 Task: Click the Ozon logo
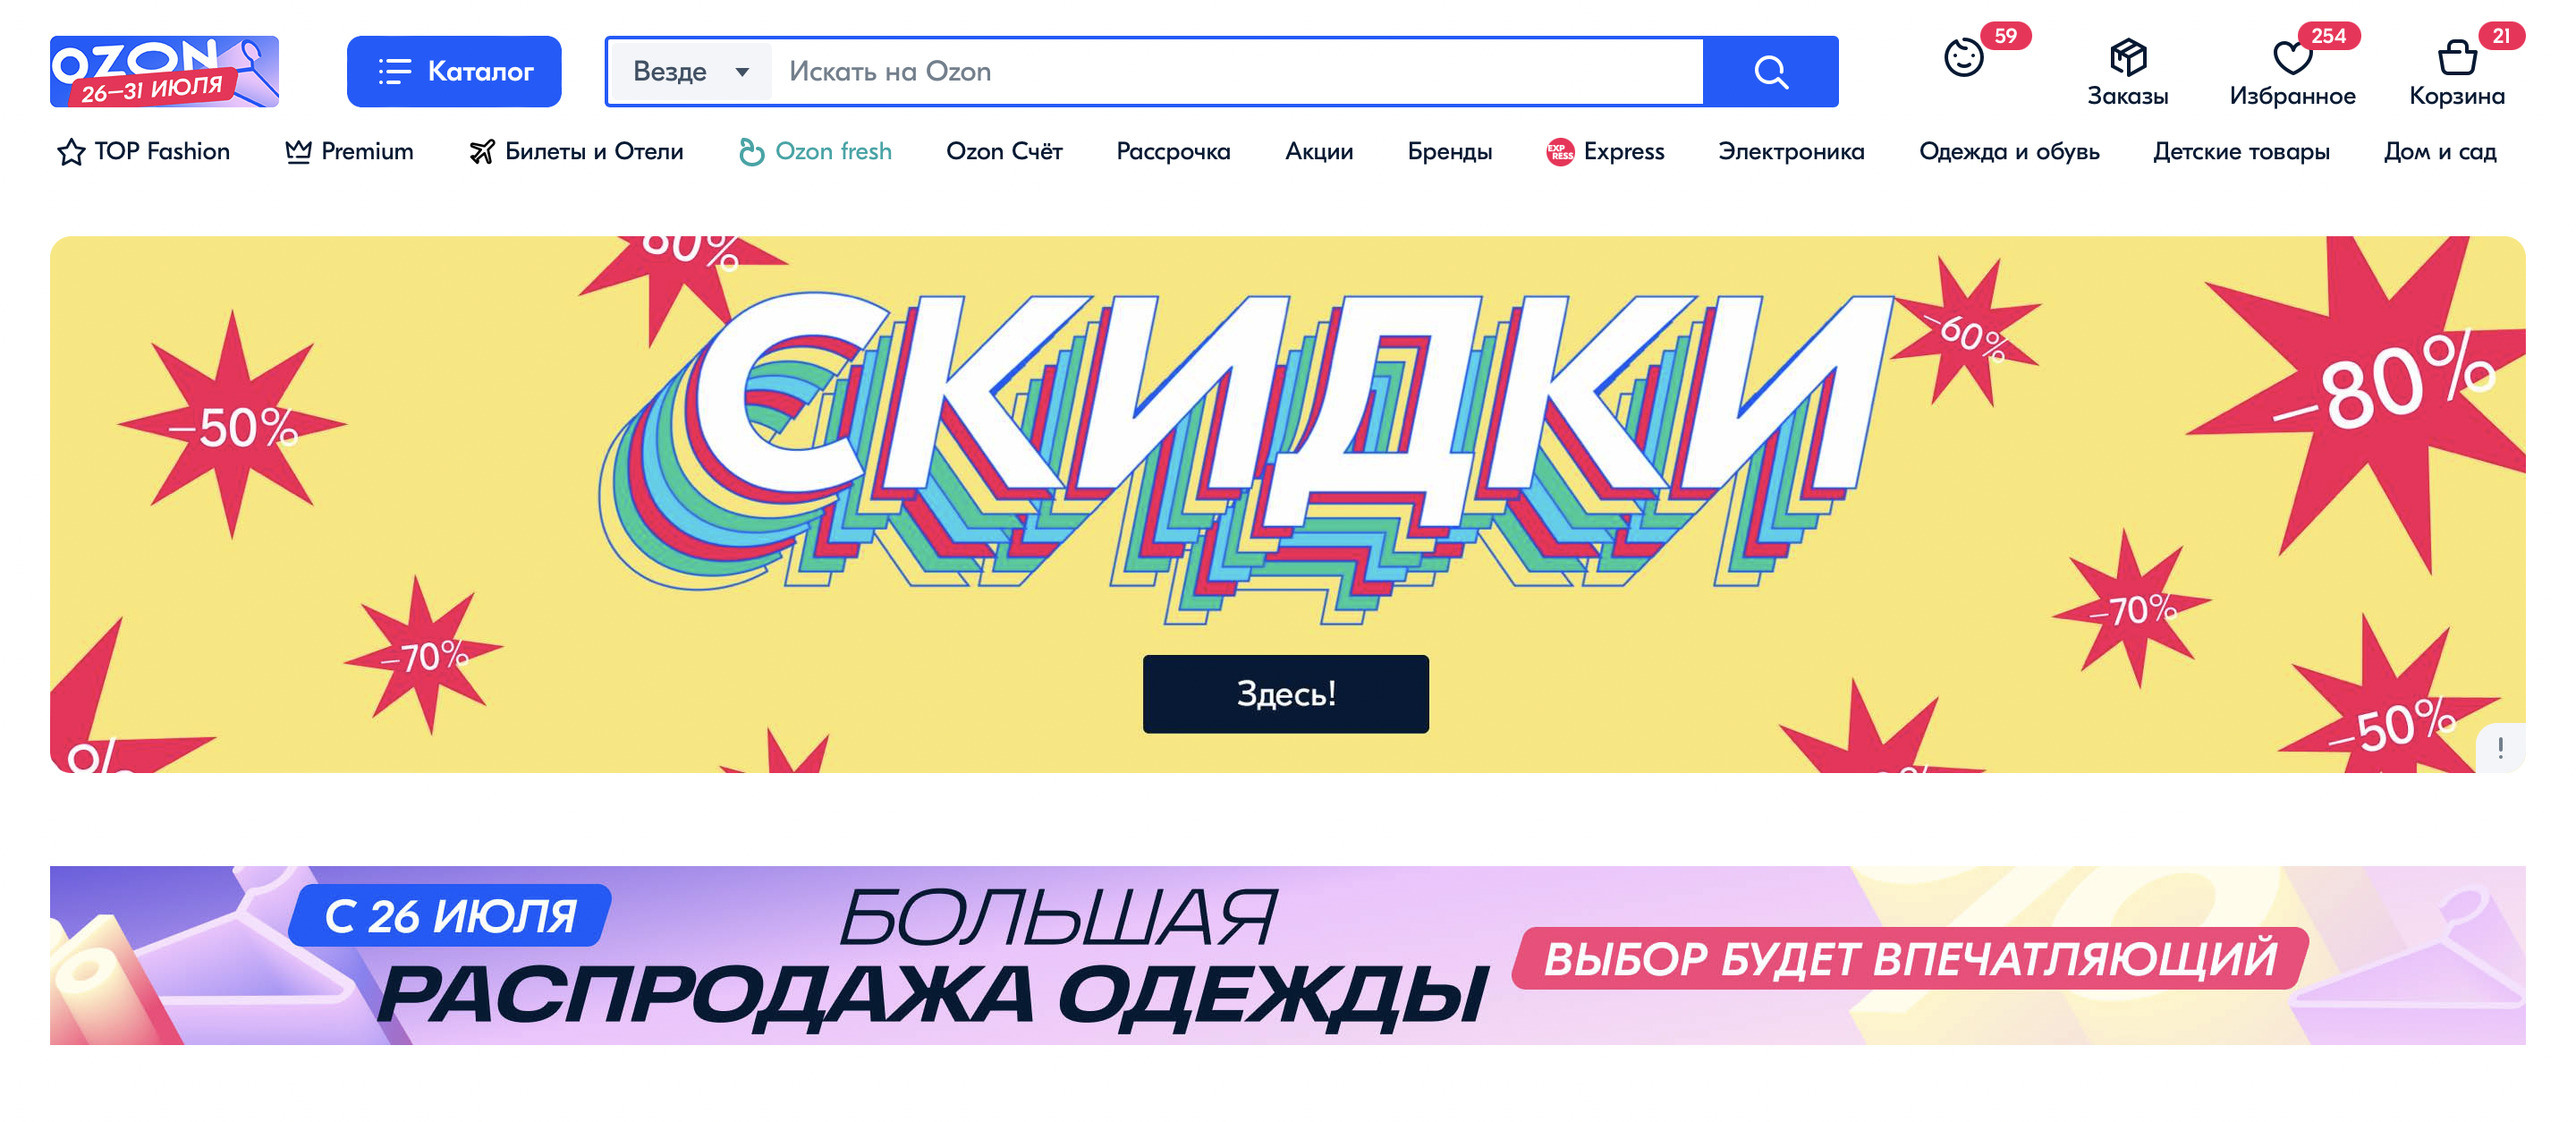click(164, 71)
